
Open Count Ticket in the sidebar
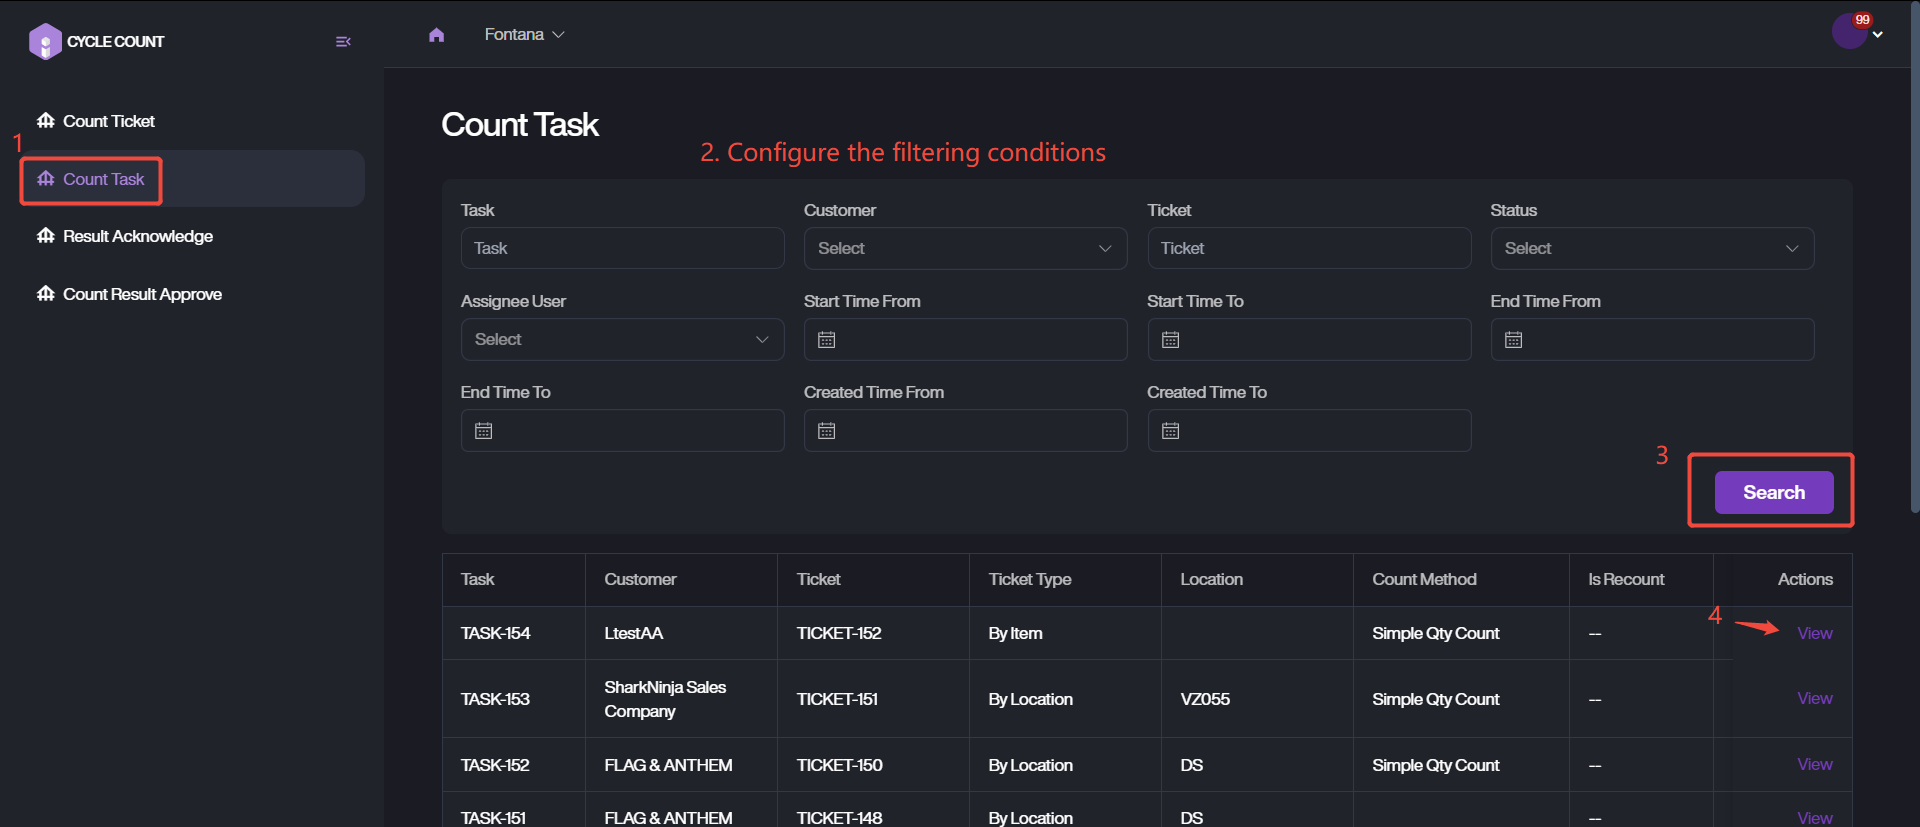click(108, 121)
